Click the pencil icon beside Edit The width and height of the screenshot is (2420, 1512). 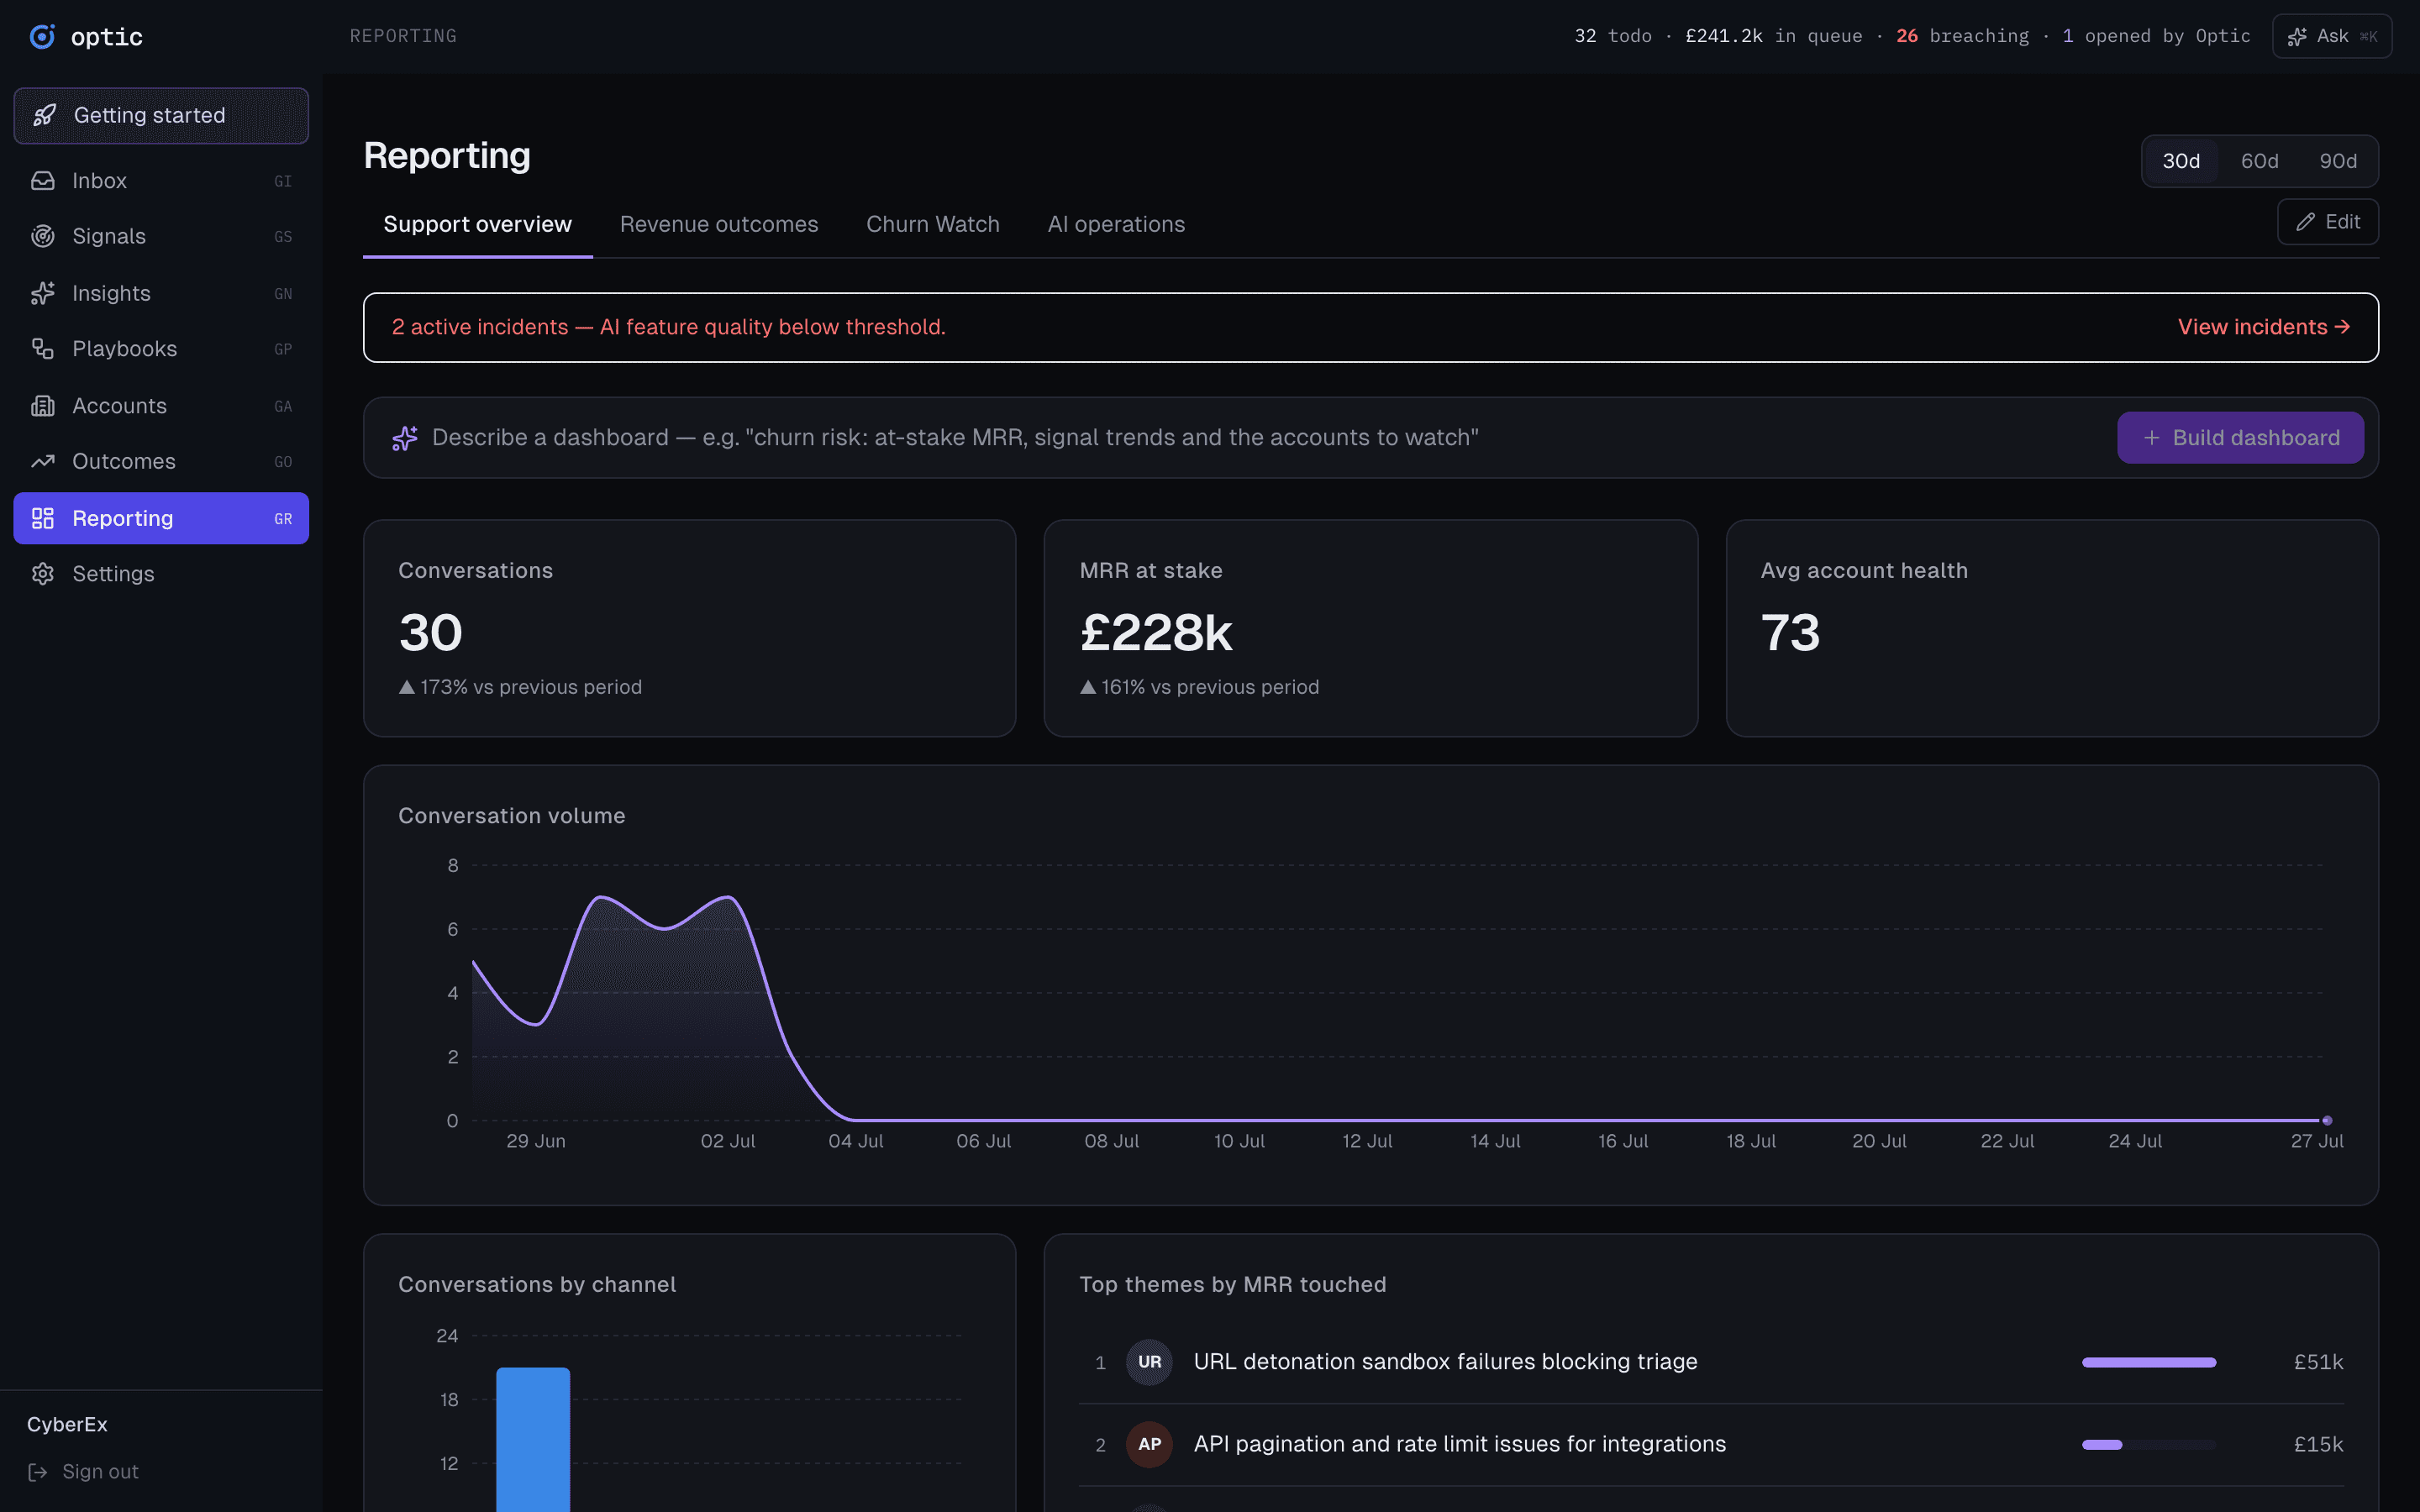pos(2306,222)
